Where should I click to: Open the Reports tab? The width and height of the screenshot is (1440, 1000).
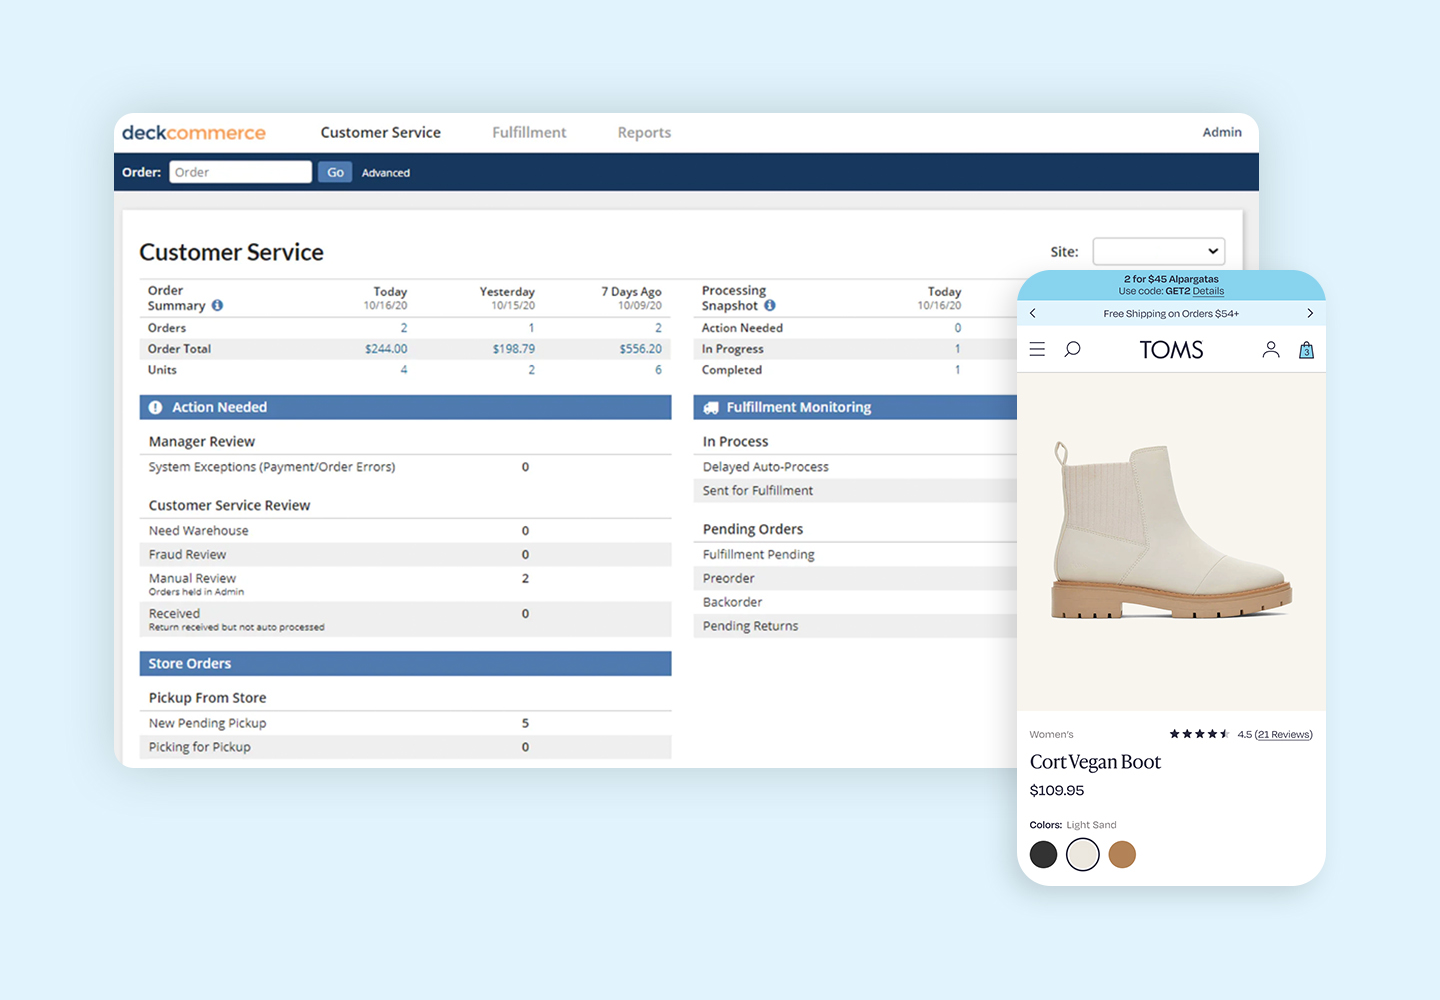[644, 132]
